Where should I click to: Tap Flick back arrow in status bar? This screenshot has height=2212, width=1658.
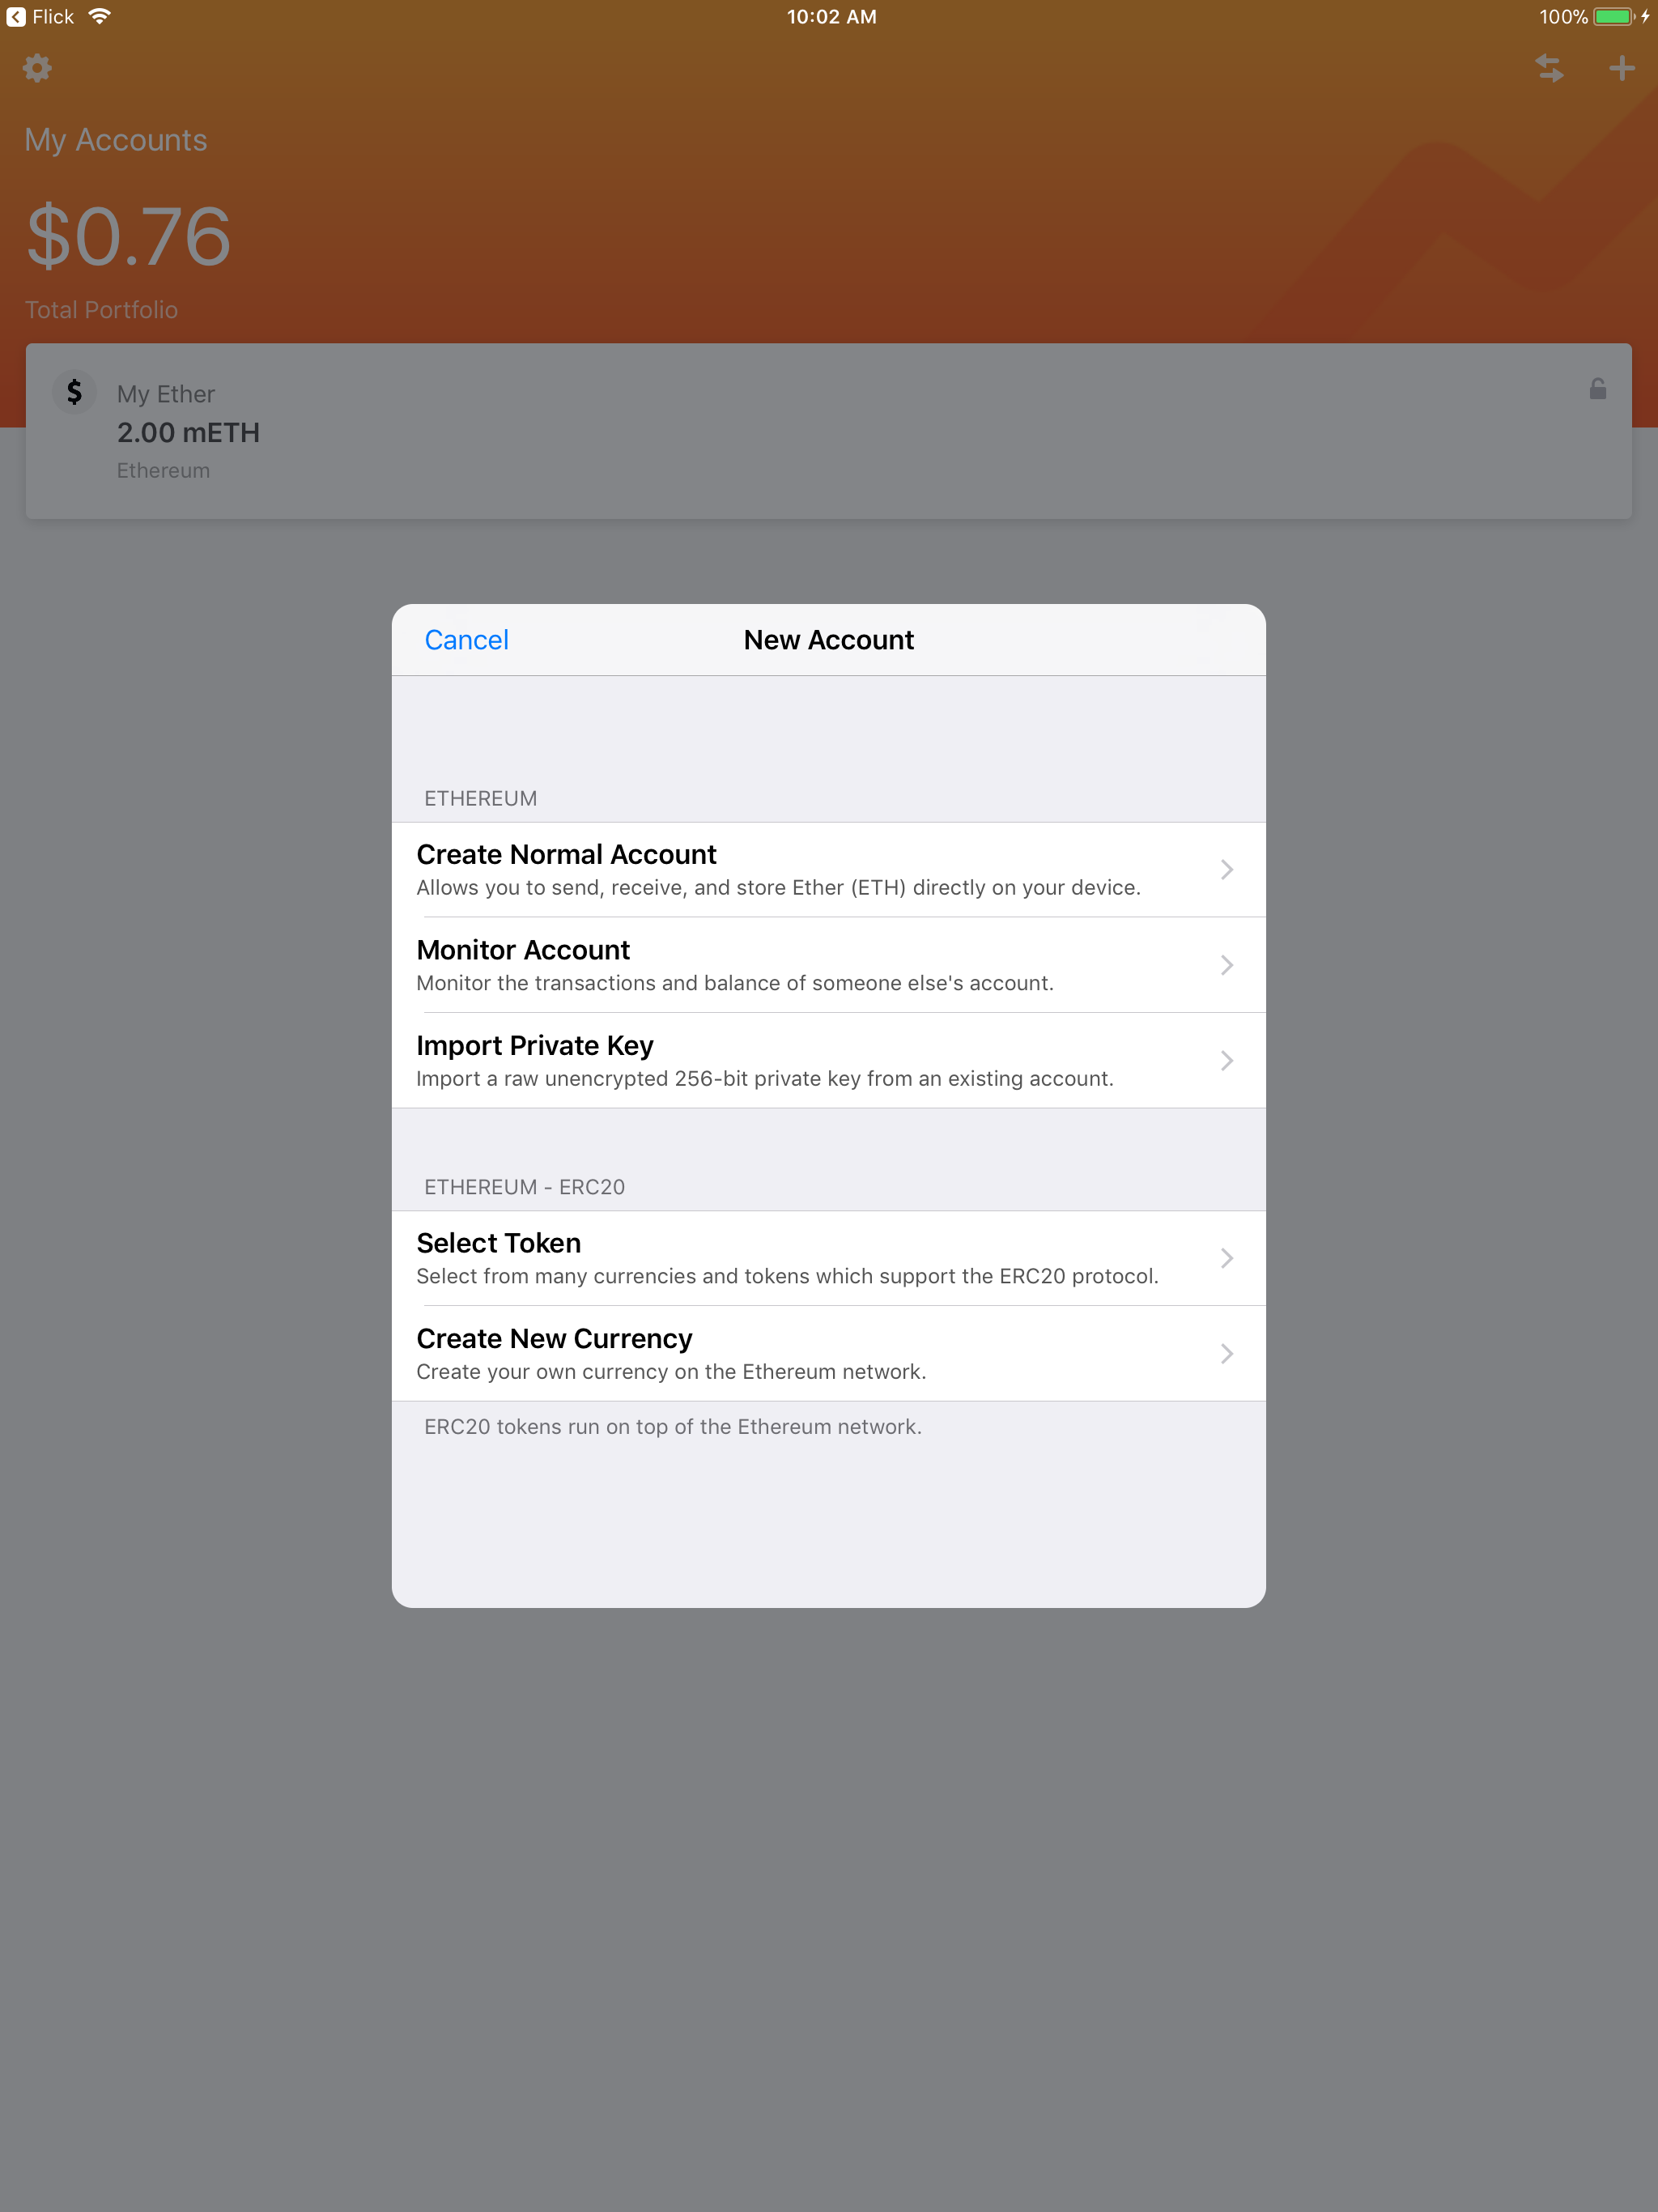pyautogui.click(x=17, y=17)
